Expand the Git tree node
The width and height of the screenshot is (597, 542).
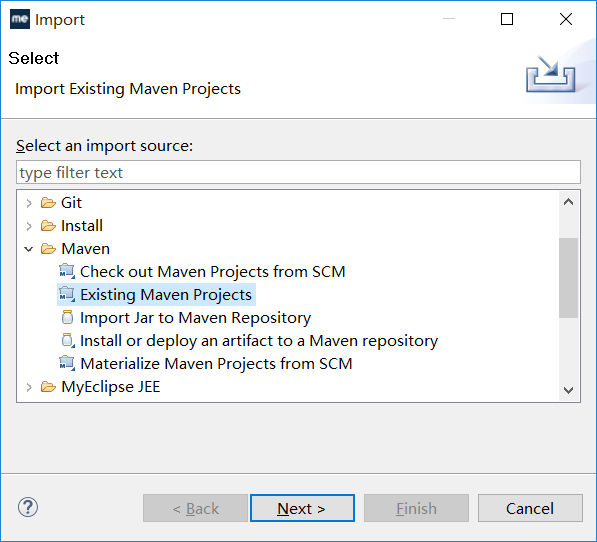(x=29, y=203)
